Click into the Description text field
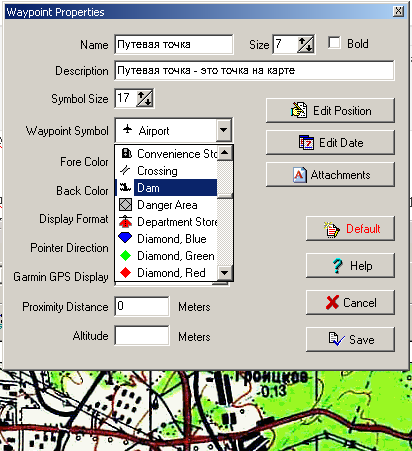The height and width of the screenshot is (451, 412). [x=254, y=70]
